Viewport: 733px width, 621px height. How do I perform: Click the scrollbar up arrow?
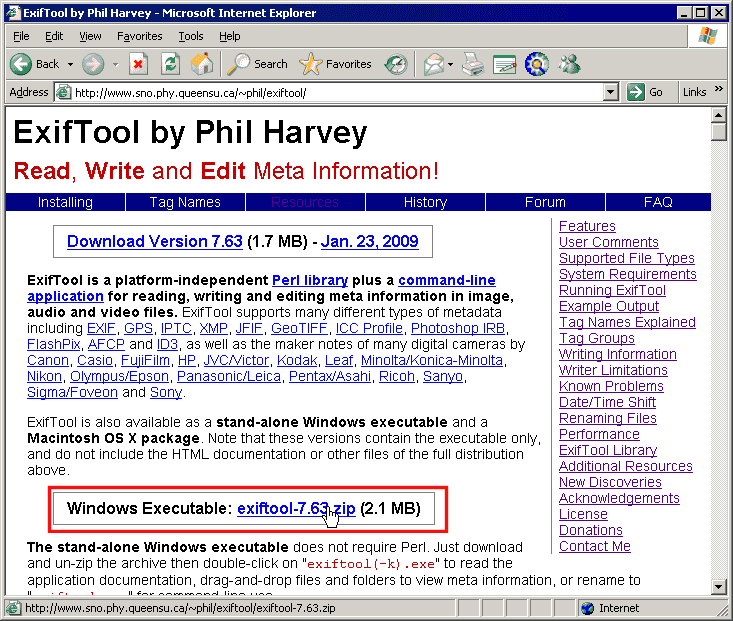coord(719,115)
